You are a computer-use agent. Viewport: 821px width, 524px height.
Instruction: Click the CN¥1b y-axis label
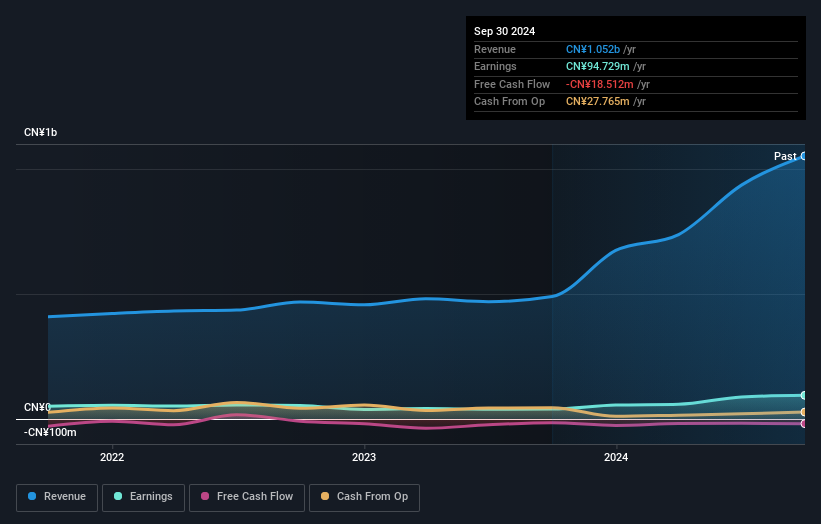[40, 132]
